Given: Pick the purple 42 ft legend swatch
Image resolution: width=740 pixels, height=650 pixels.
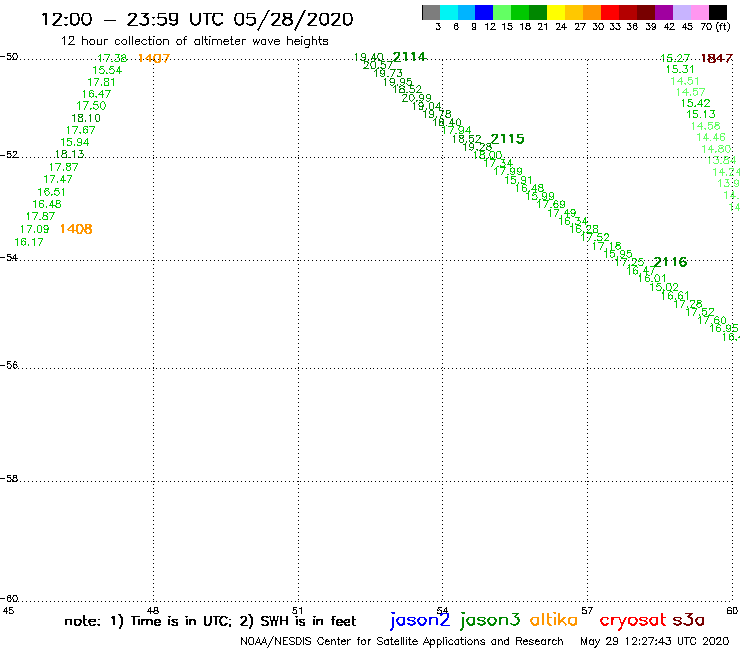Looking at the screenshot, I should [x=664, y=12].
